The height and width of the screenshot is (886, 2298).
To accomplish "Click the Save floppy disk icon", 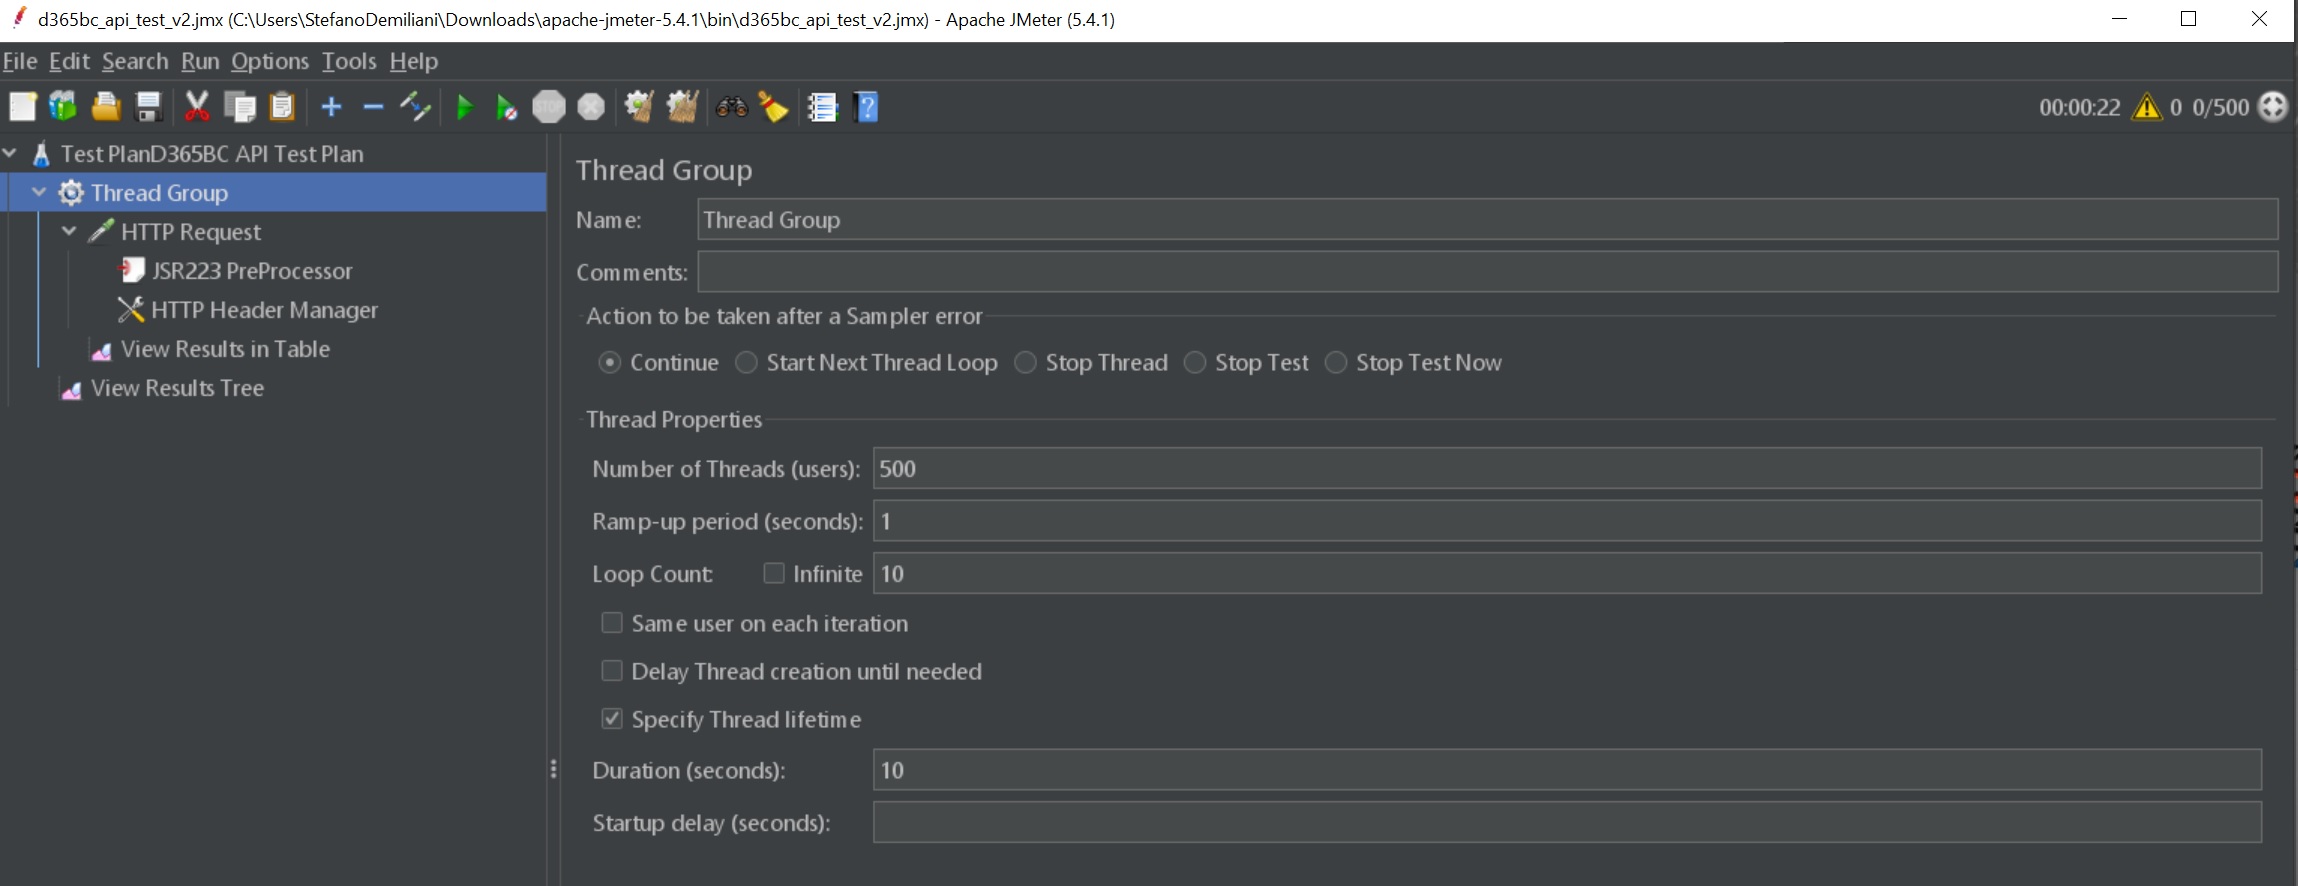I will point(148,107).
